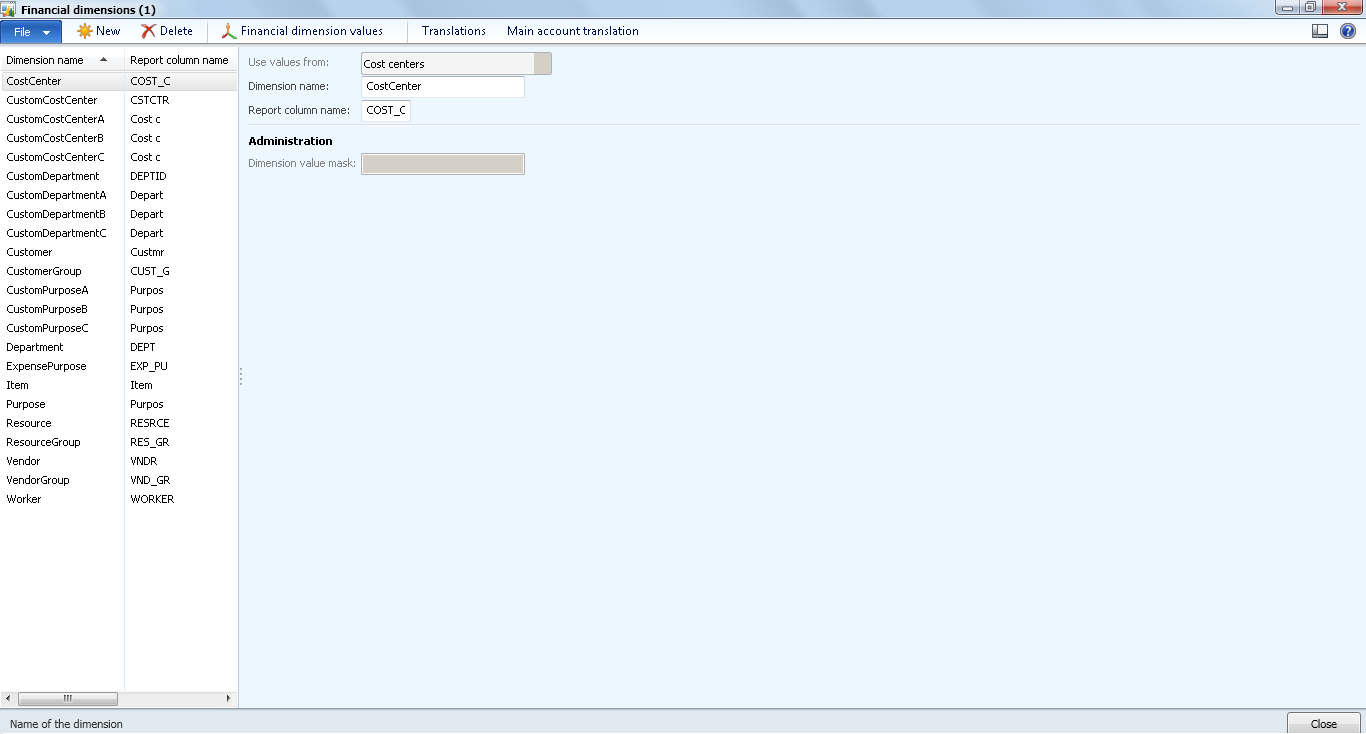
Task: Select the CostCenter row
Action: 119,81
